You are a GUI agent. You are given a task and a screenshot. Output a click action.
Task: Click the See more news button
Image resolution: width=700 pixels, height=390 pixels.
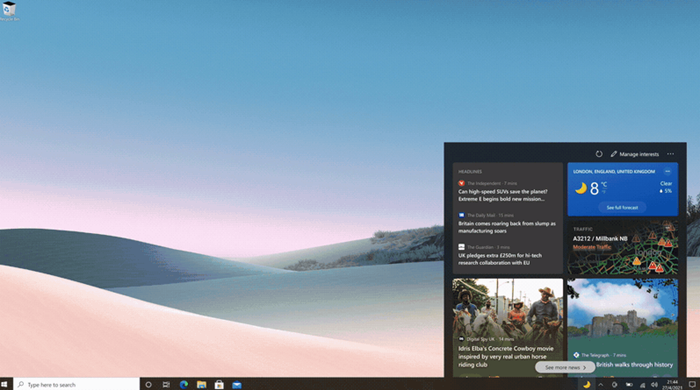(x=565, y=367)
